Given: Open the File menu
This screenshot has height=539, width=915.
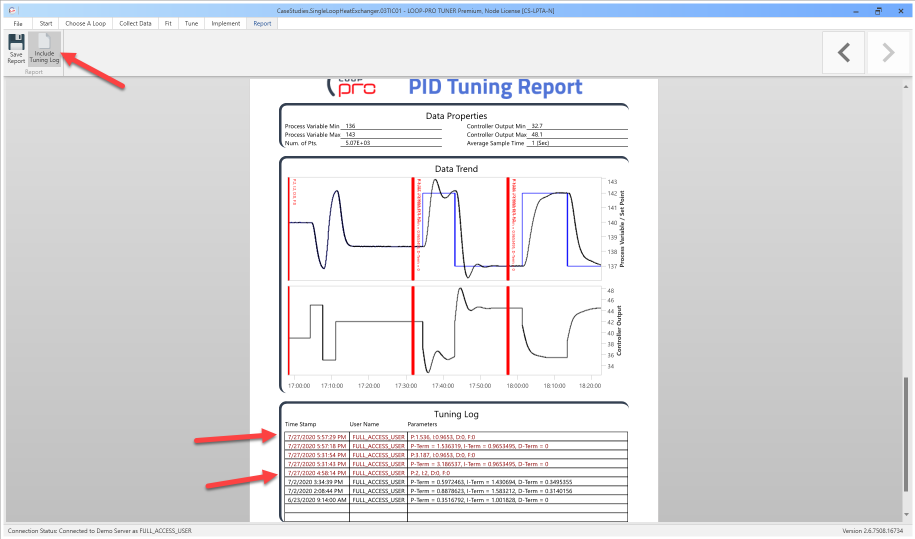Looking at the screenshot, I should [x=18, y=23].
